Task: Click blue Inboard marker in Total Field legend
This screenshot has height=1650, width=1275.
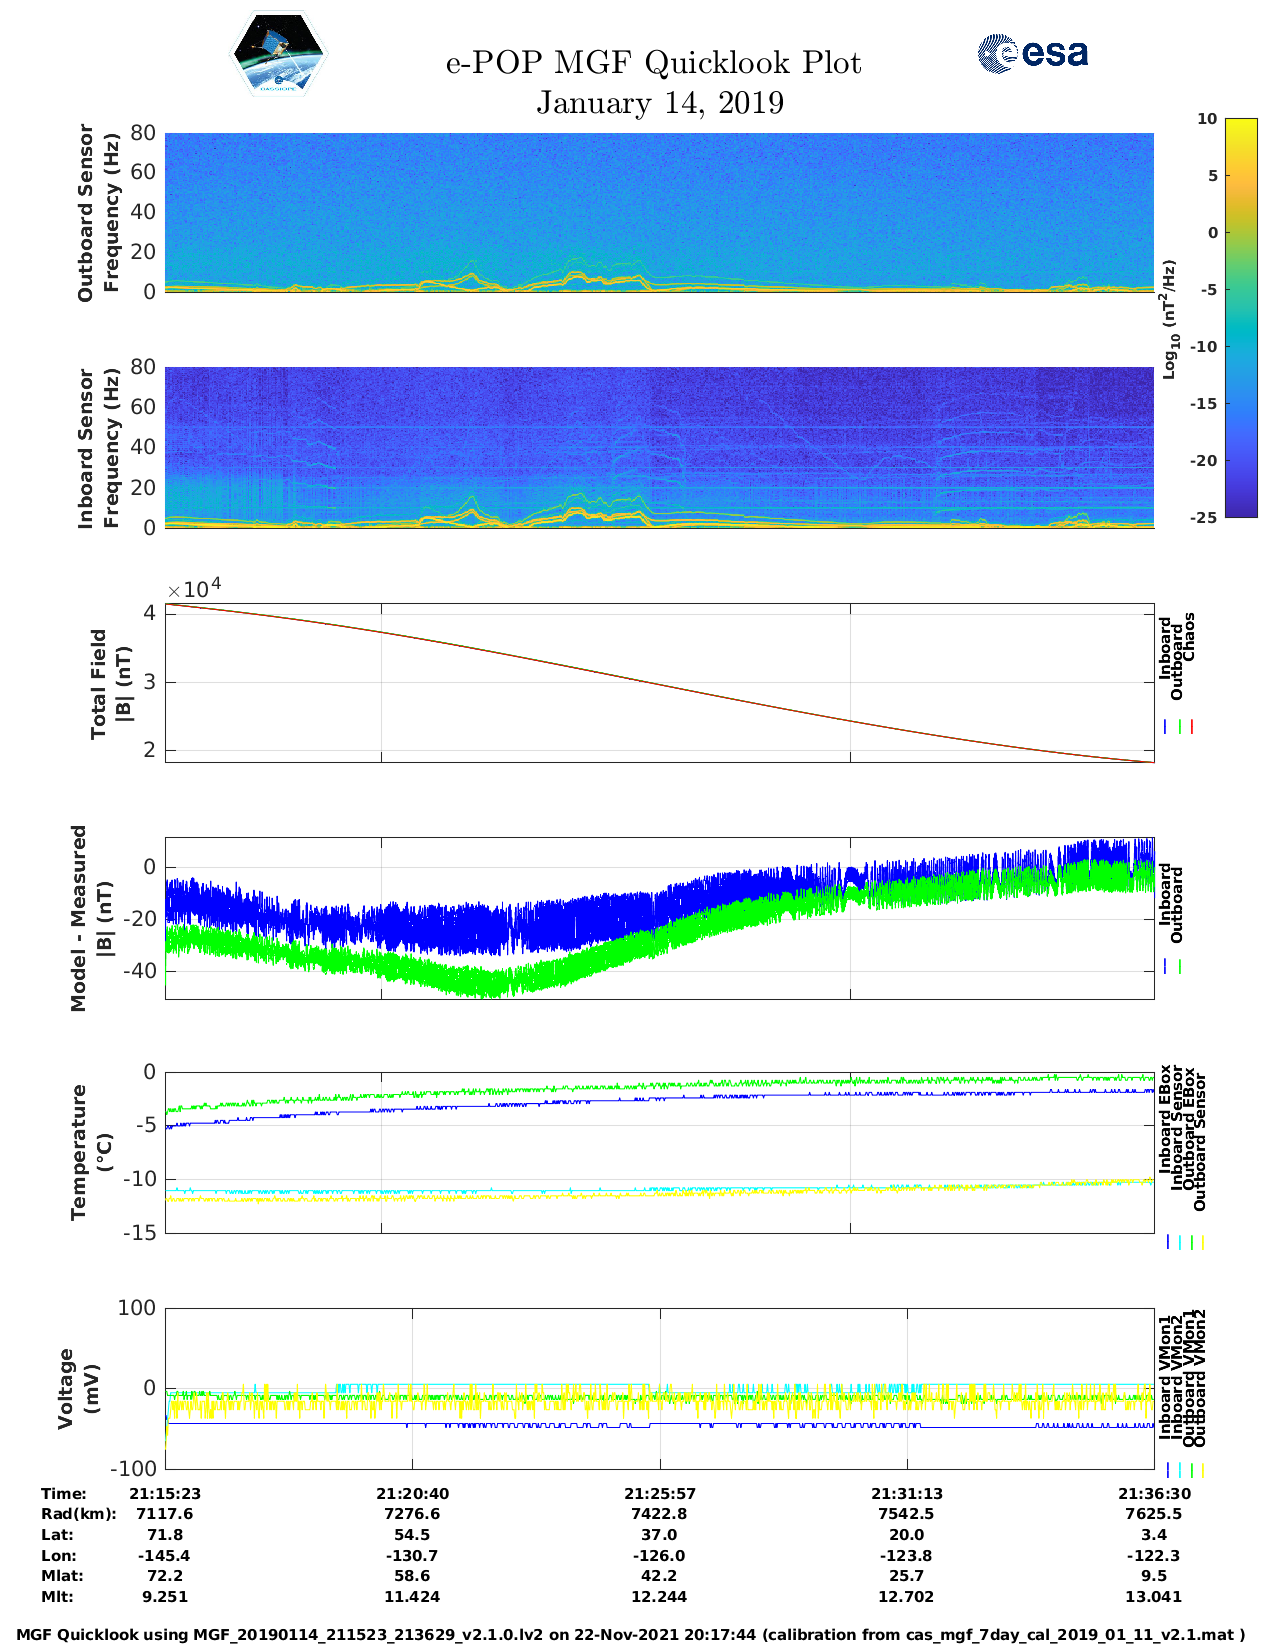Action: (1166, 727)
